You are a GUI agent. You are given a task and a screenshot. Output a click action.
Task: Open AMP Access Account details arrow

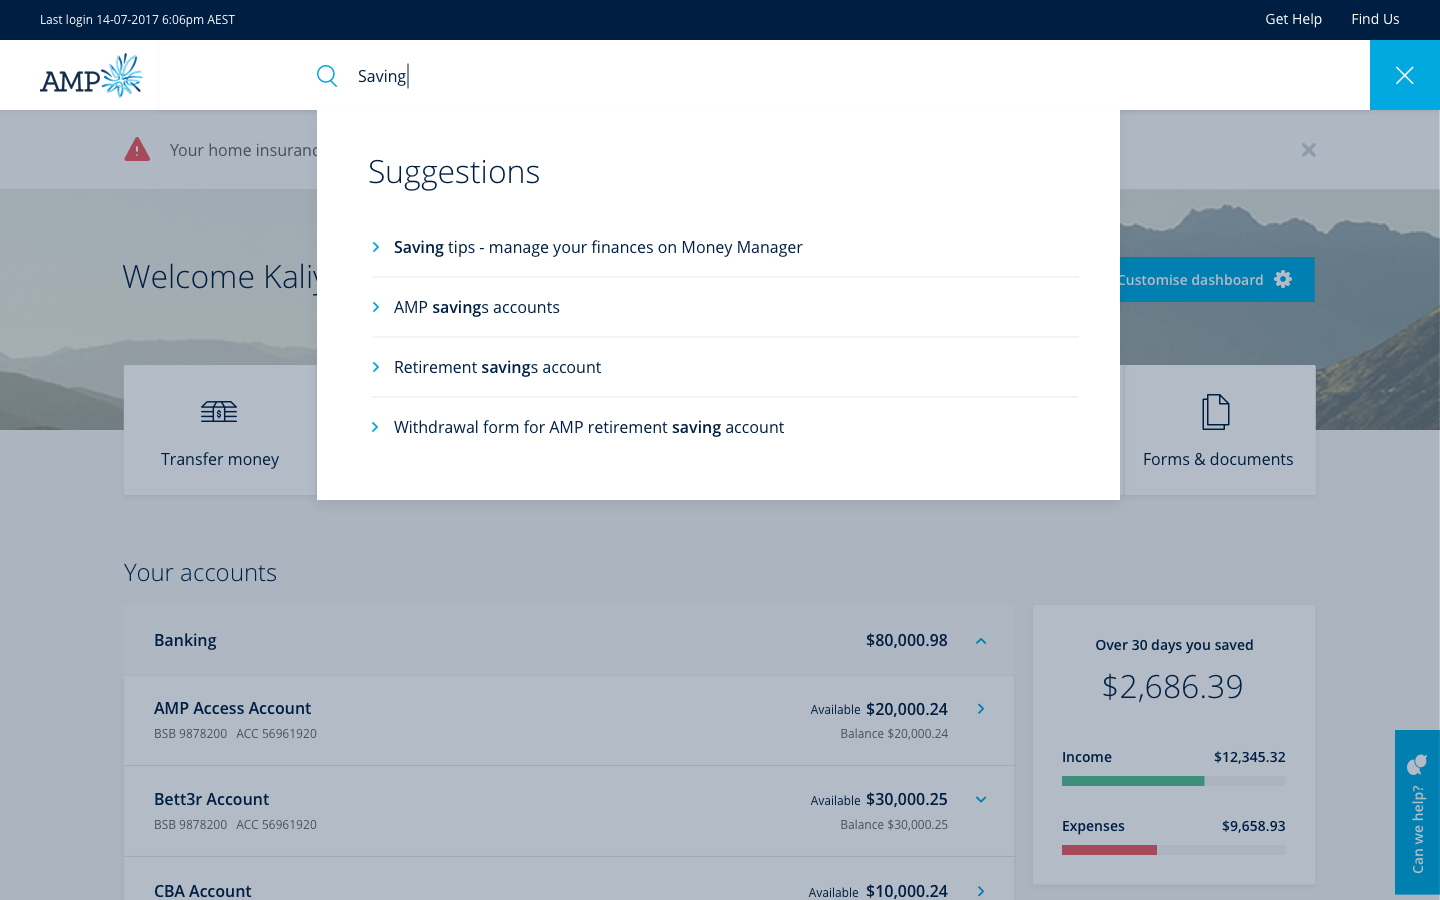pos(981,709)
